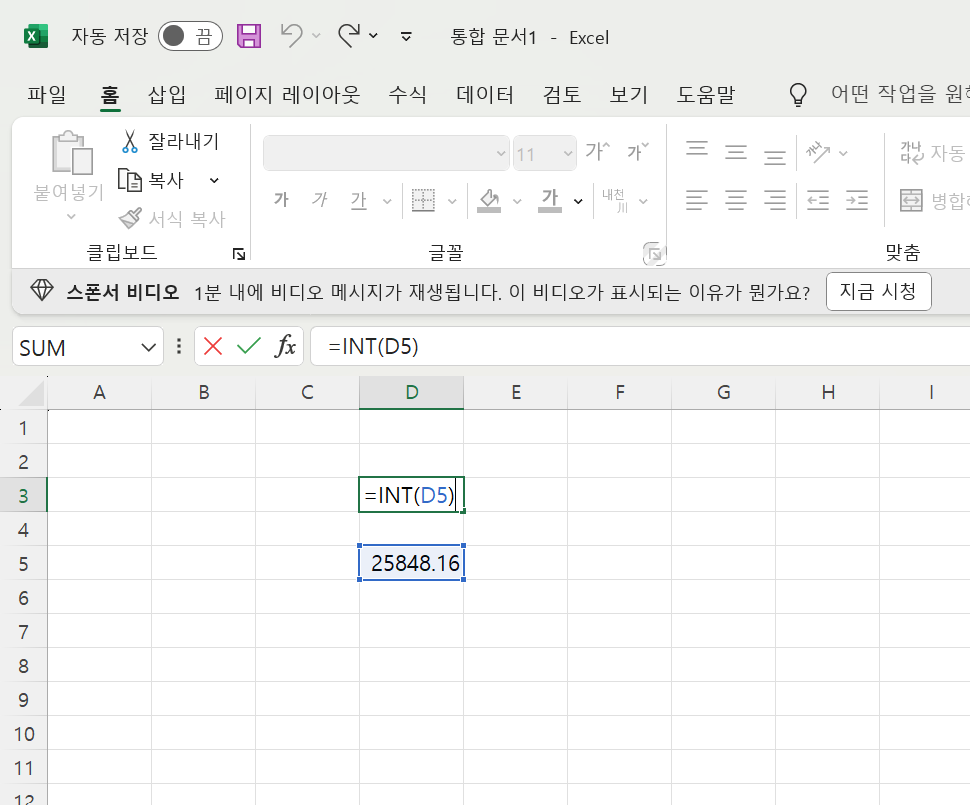Expand the 붙여넣기 paste options arrow
The width and height of the screenshot is (970, 805).
click(x=71, y=217)
